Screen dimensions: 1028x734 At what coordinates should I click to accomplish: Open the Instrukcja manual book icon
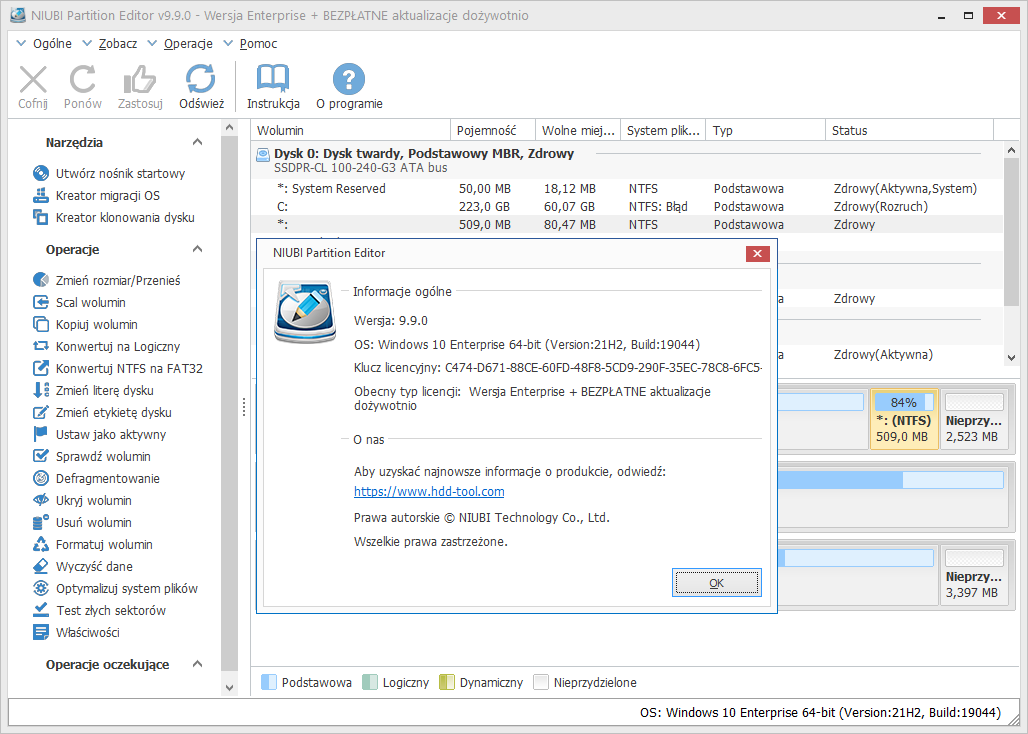pyautogui.click(x=273, y=80)
